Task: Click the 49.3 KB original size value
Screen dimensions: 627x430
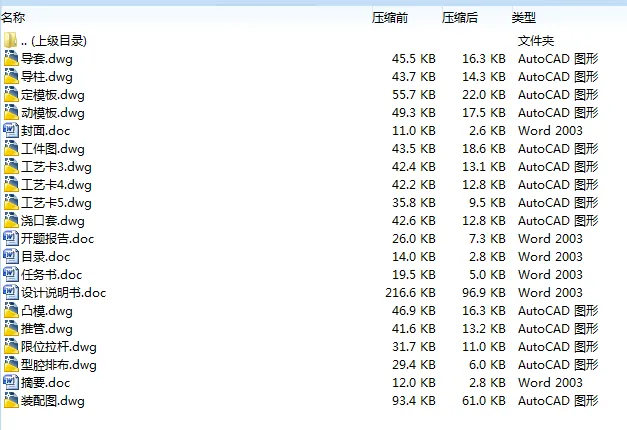Action: pyautogui.click(x=414, y=113)
